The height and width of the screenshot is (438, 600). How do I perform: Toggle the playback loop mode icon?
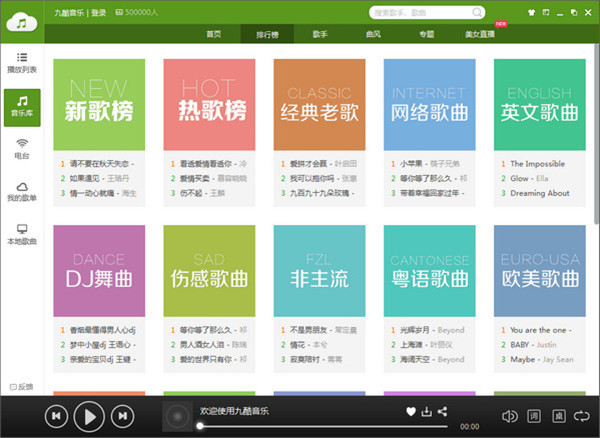click(580, 415)
